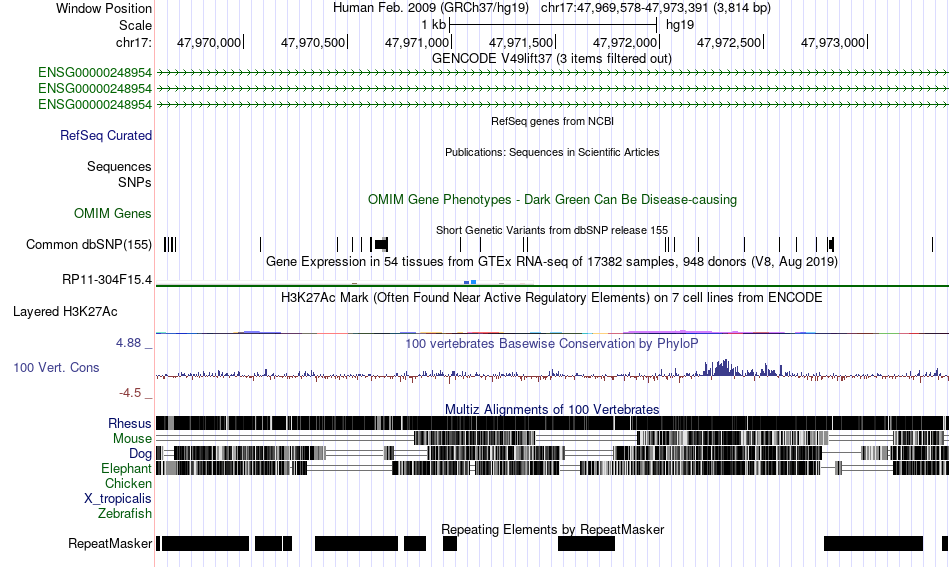The height and width of the screenshot is (567, 950).
Task: Click the Layered H3K27Ac track label
Action: click(65, 311)
